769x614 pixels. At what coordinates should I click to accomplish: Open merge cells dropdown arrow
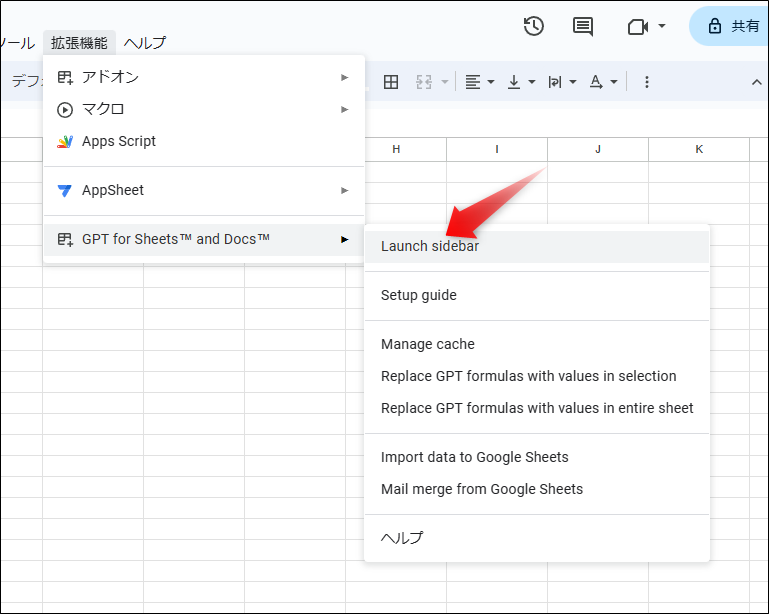[x=444, y=82]
